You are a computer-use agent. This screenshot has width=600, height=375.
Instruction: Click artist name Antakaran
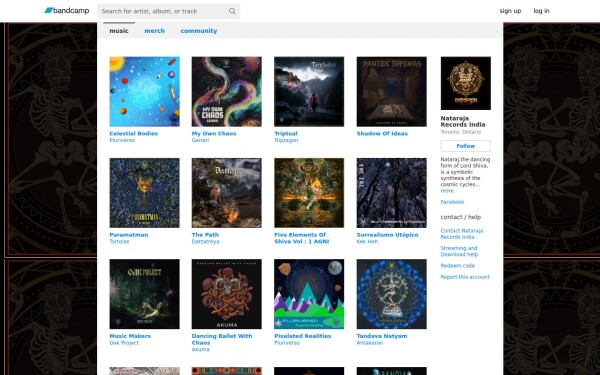click(x=370, y=343)
